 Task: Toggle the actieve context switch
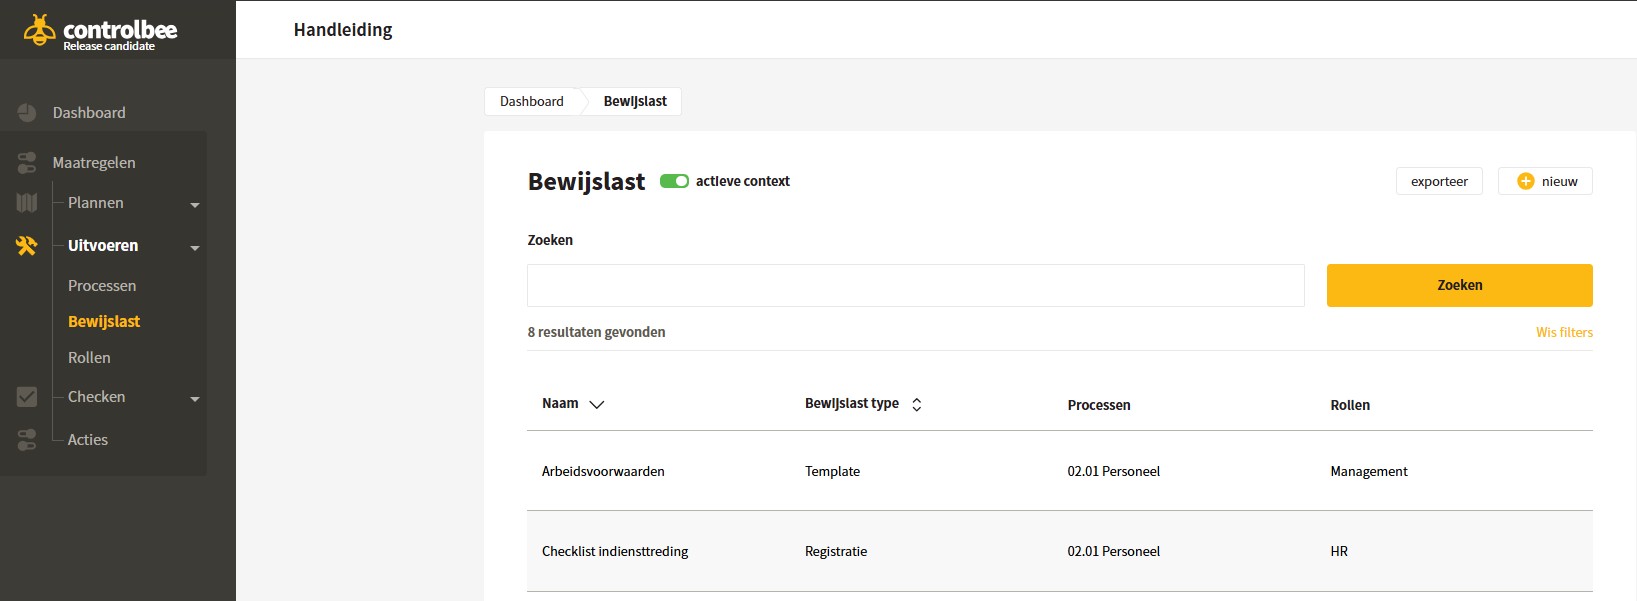coord(674,181)
